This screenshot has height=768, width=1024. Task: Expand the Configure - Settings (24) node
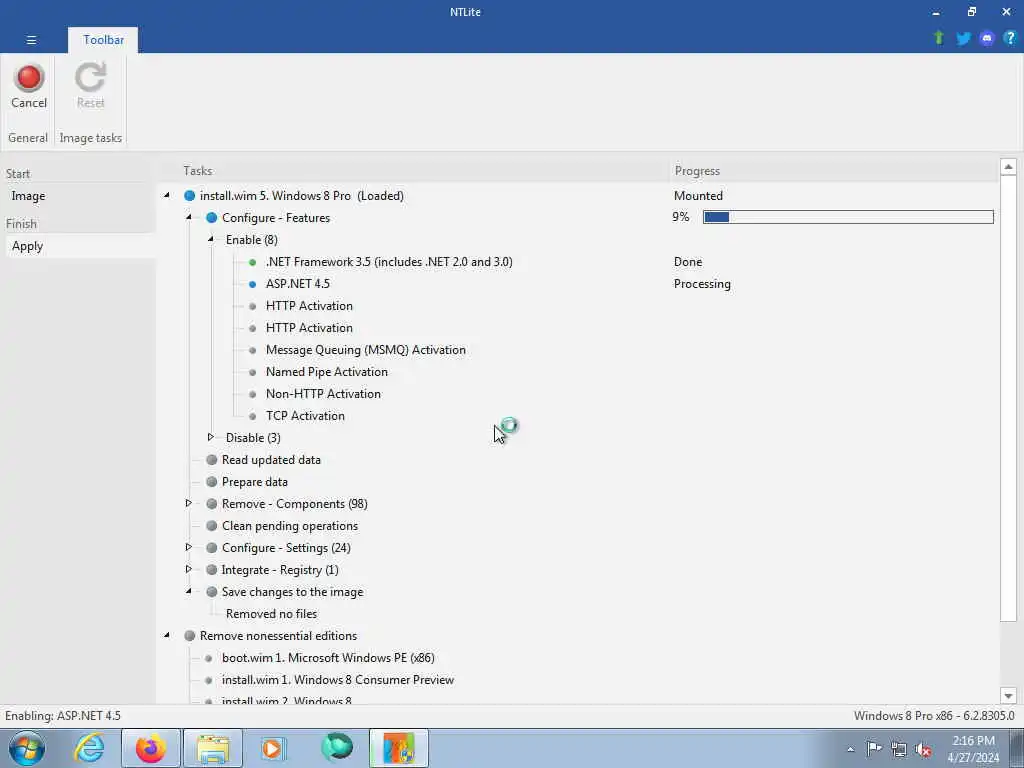pyautogui.click(x=188, y=547)
